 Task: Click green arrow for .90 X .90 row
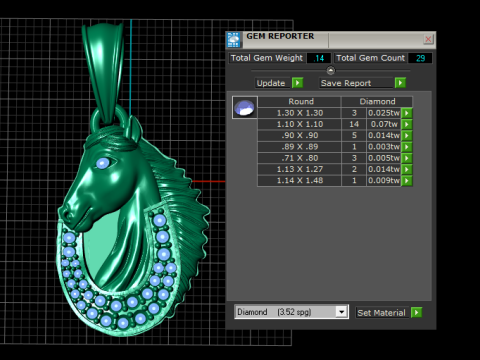coord(407,136)
